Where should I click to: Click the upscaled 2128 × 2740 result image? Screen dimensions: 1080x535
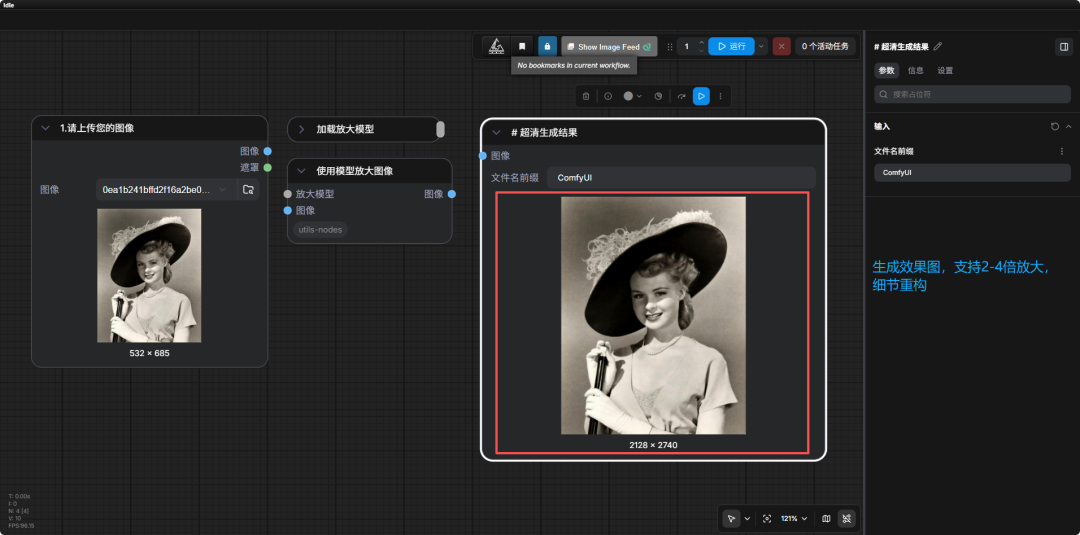pos(653,315)
